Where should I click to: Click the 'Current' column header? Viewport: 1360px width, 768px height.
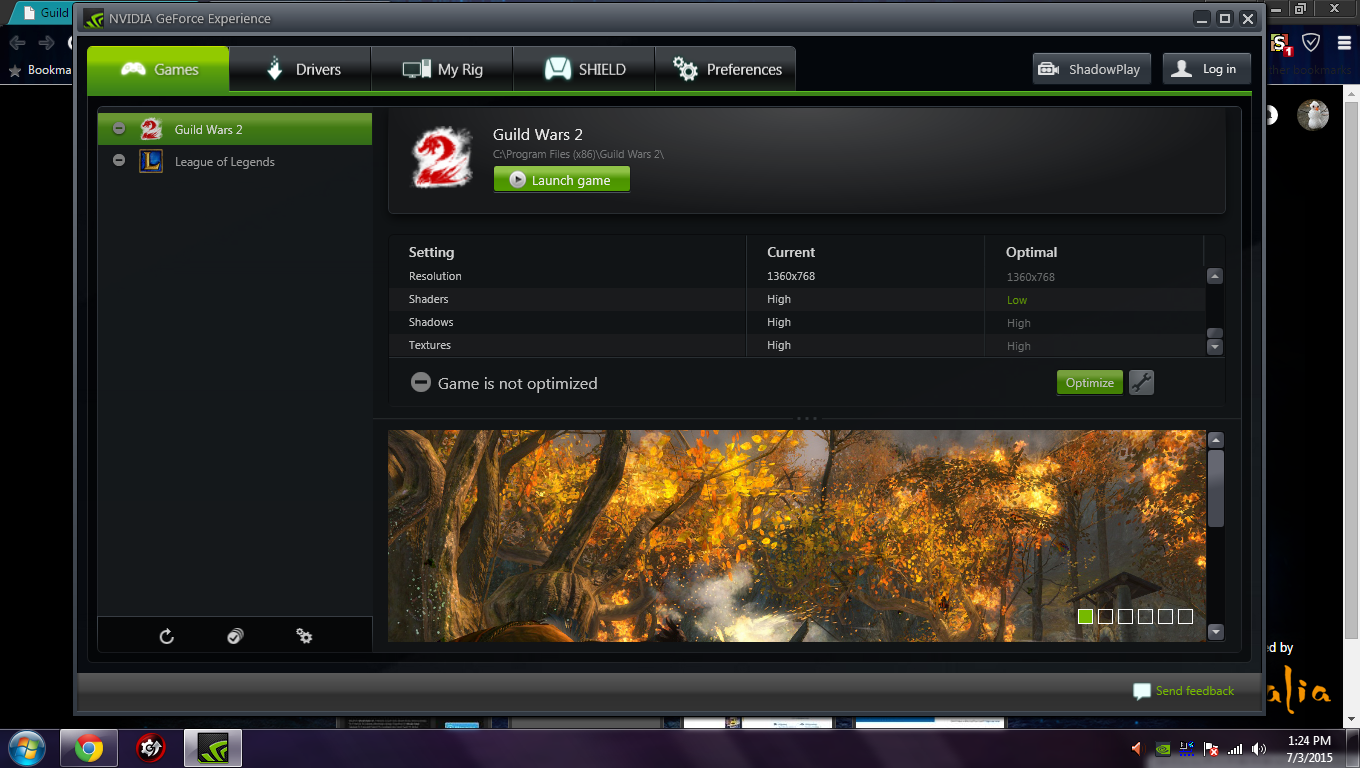791,252
